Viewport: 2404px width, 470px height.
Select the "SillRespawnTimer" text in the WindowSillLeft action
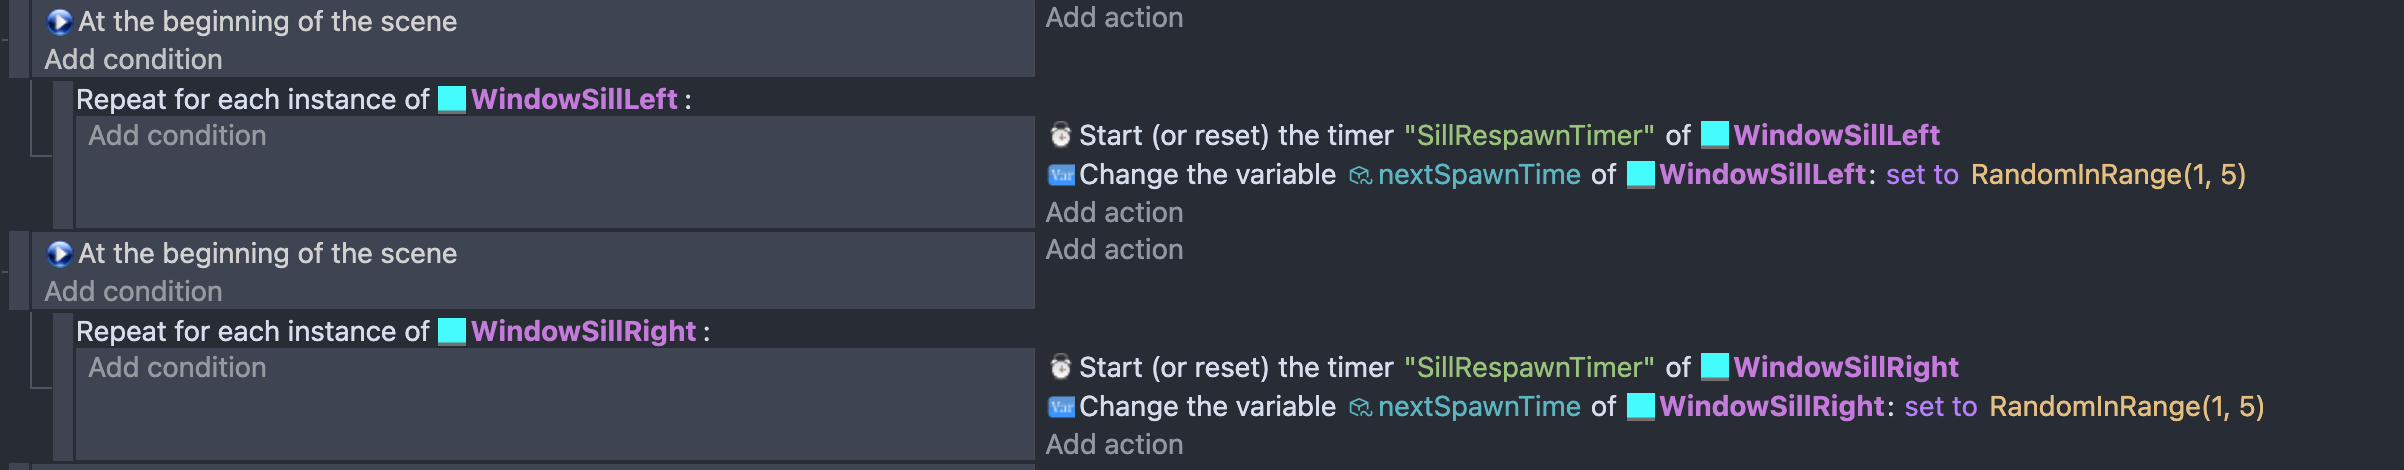tap(1529, 135)
